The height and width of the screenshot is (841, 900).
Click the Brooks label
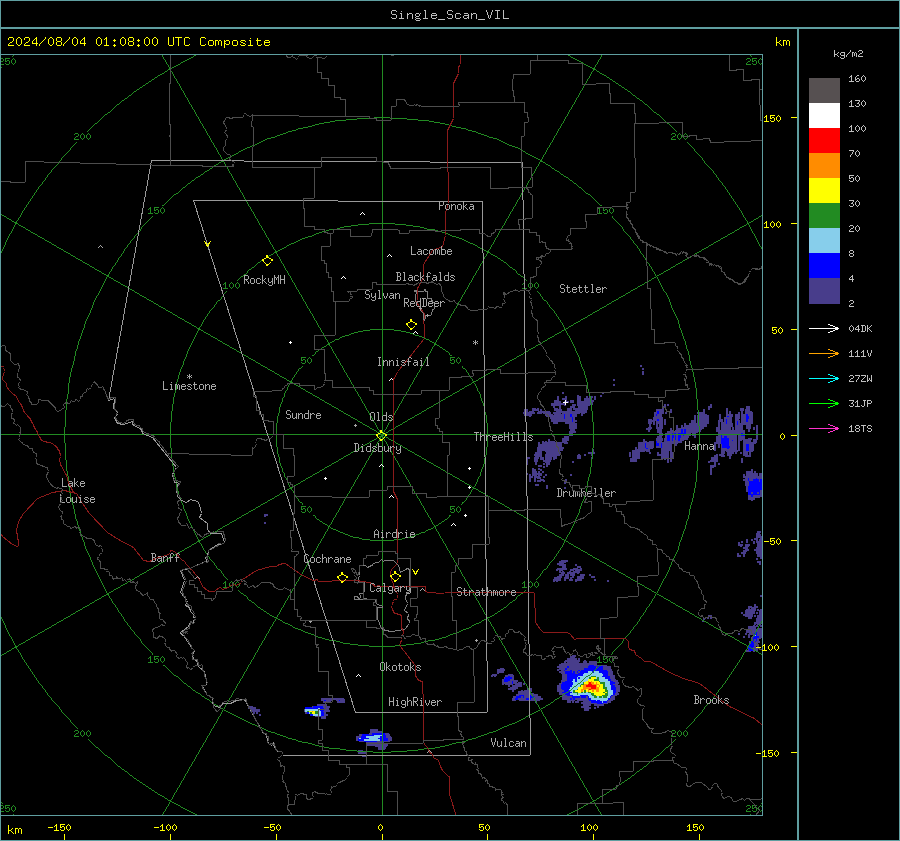[711, 700]
